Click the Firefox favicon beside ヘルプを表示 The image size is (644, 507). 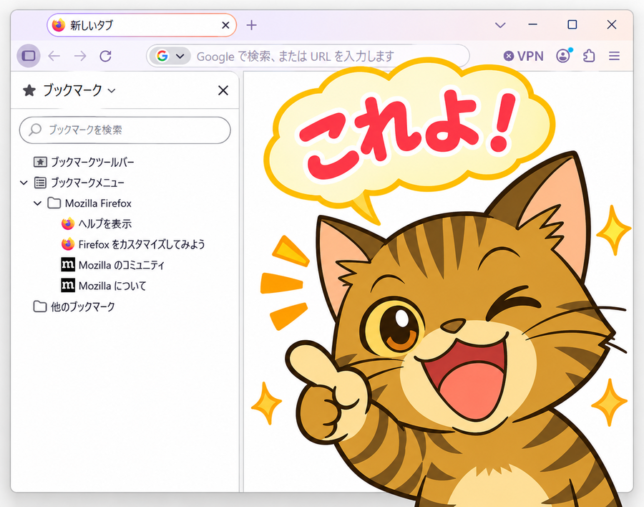coord(68,224)
